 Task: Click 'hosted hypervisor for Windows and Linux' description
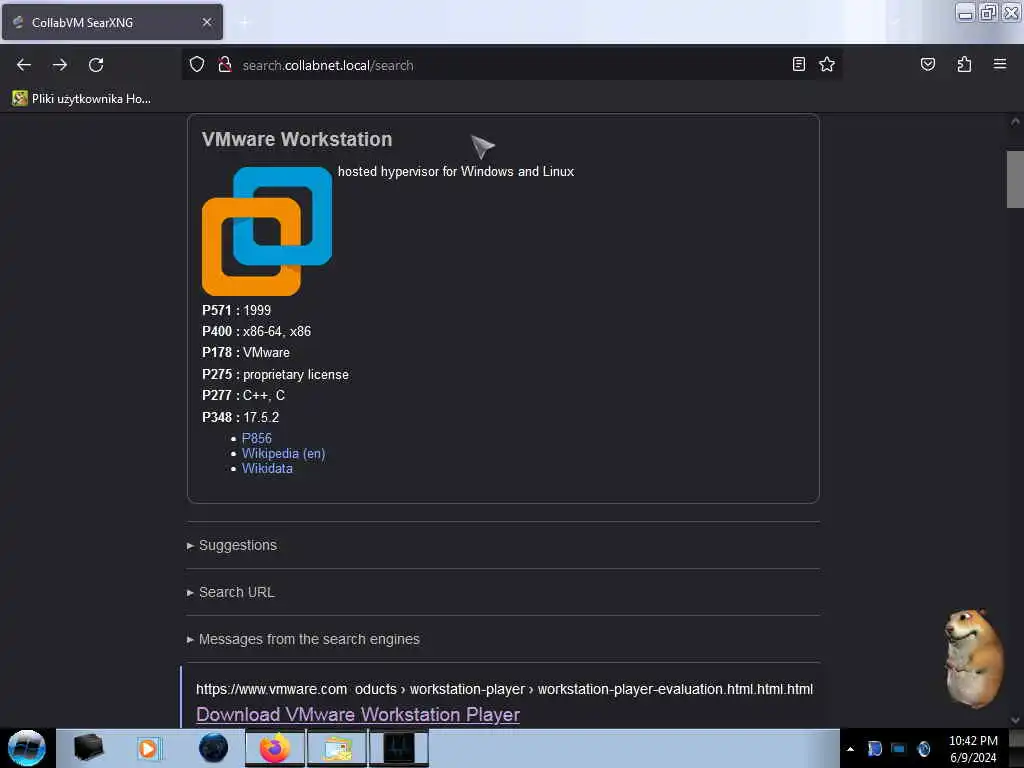coord(456,171)
